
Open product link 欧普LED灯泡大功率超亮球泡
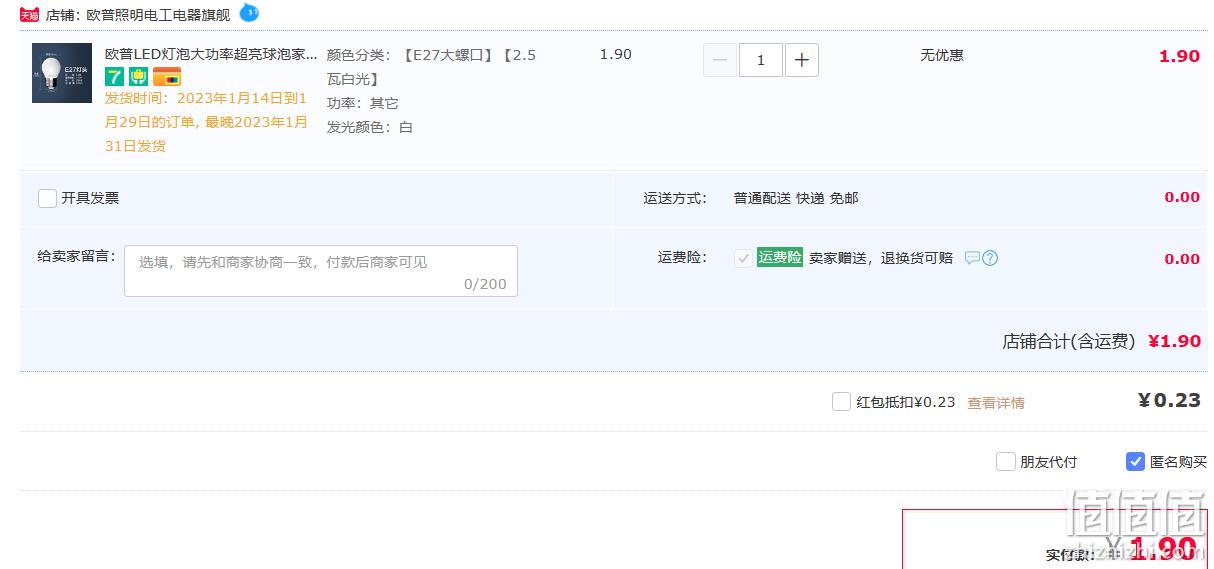(211, 54)
